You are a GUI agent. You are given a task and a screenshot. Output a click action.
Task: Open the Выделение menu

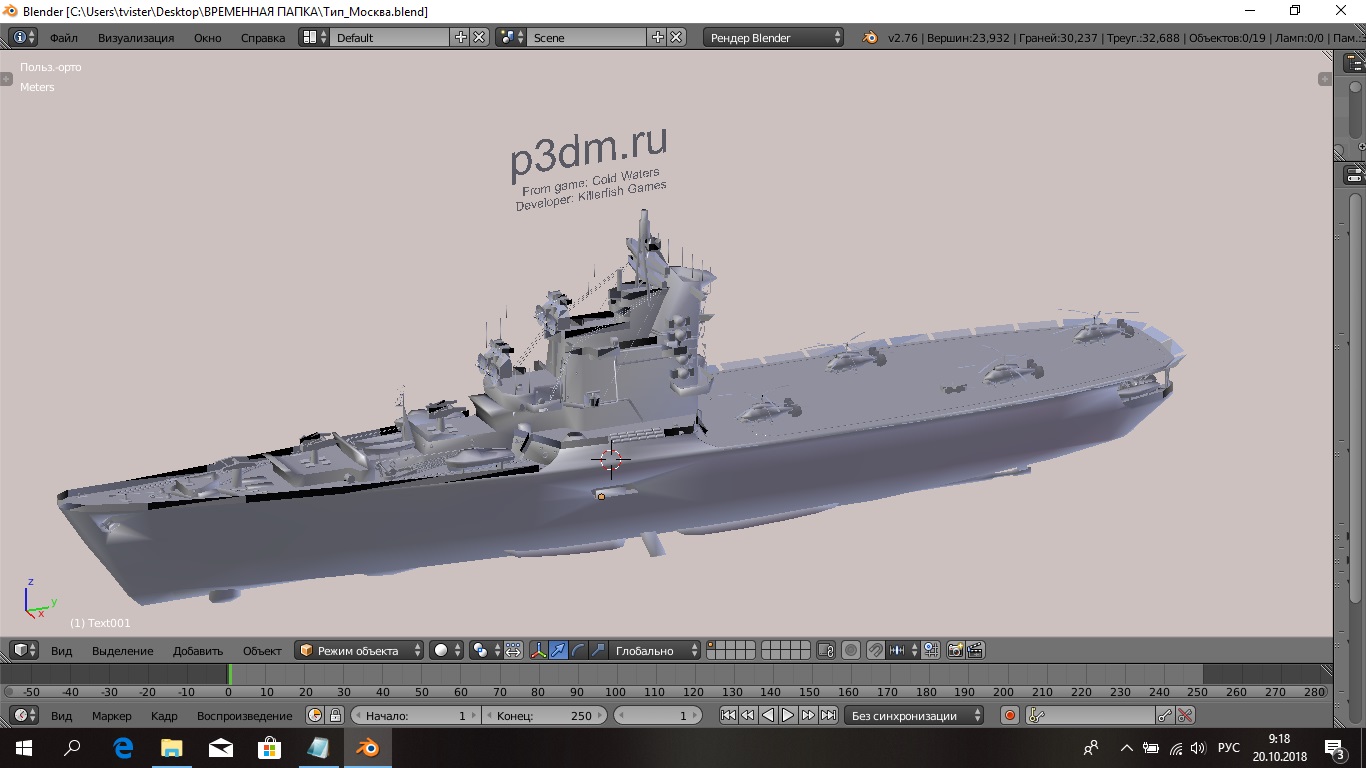(x=123, y=651)
